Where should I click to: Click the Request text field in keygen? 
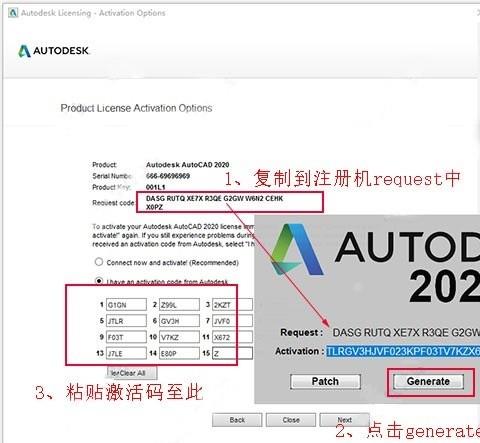tap(405, 332)
